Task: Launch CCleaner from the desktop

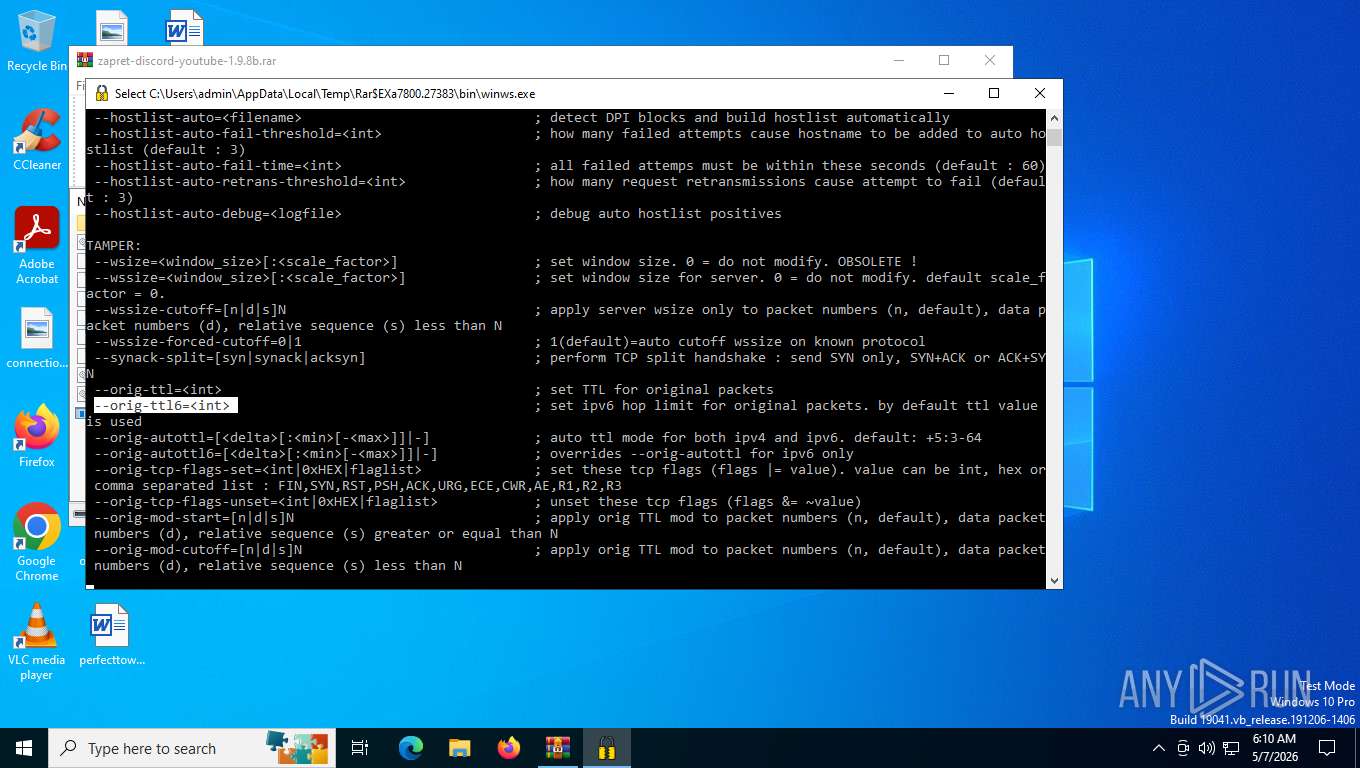Action: click(37, 140)
